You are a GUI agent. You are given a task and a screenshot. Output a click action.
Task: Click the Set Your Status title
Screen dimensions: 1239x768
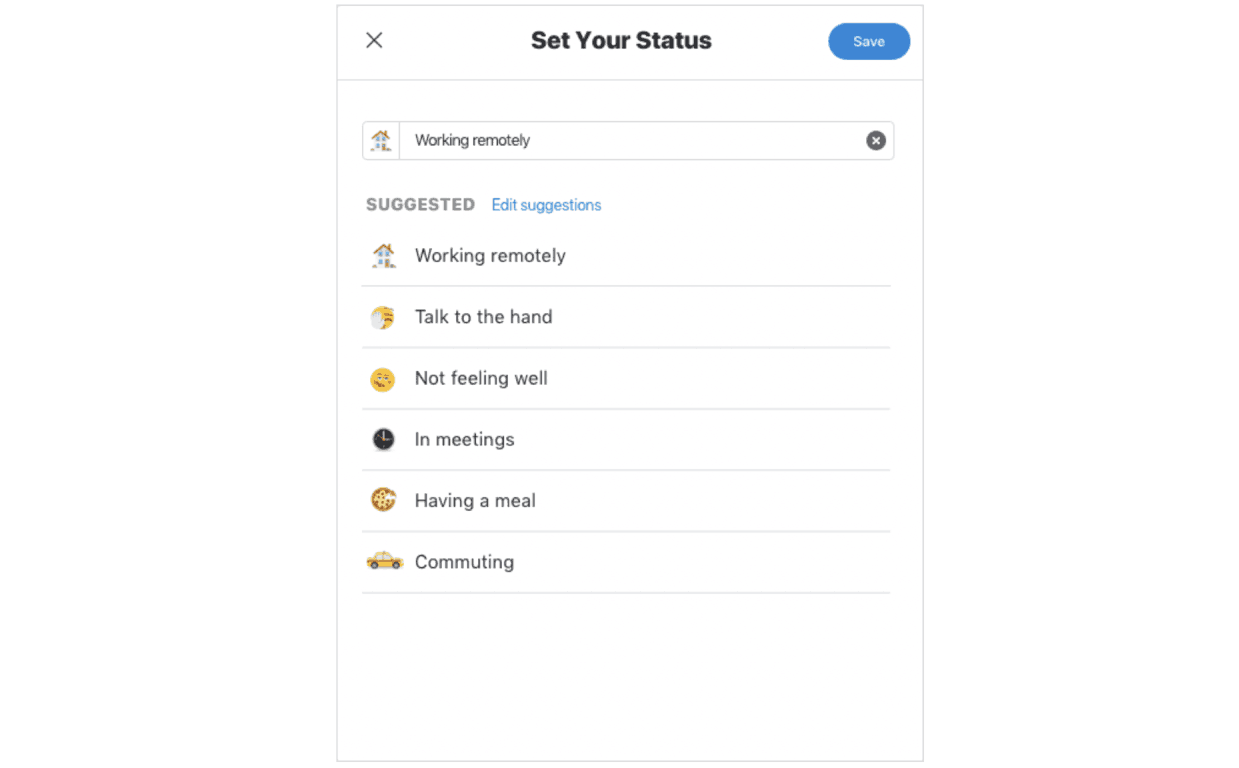(621, 41)
